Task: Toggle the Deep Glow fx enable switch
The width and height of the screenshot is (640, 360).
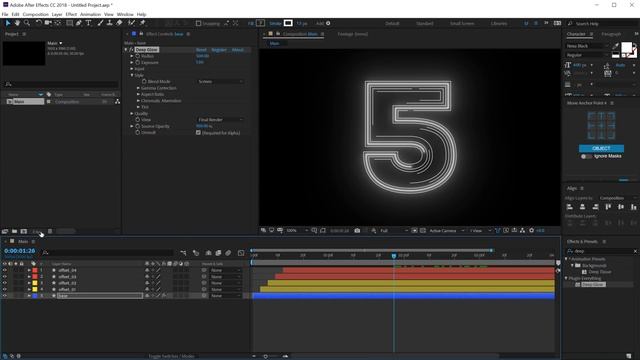Action: click(x=131, y=49)
